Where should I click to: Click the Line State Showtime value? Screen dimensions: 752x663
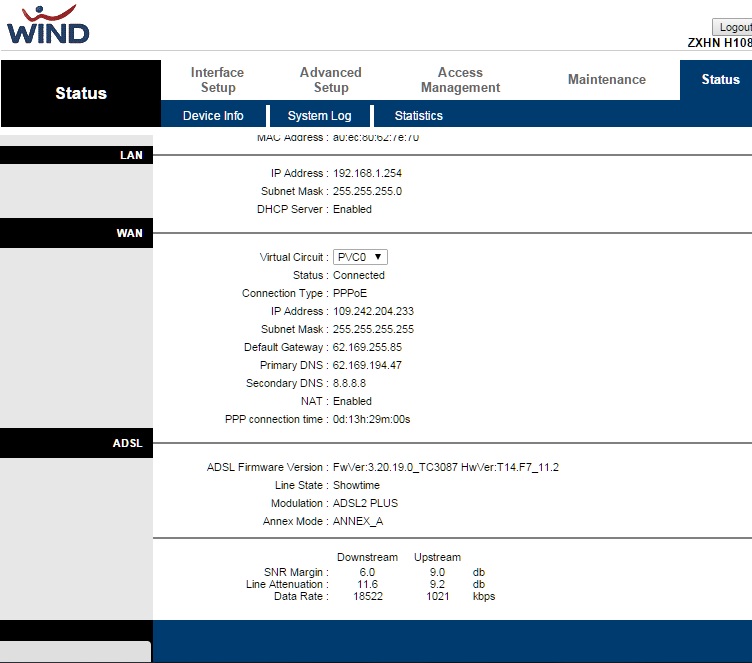click(356, 485)
